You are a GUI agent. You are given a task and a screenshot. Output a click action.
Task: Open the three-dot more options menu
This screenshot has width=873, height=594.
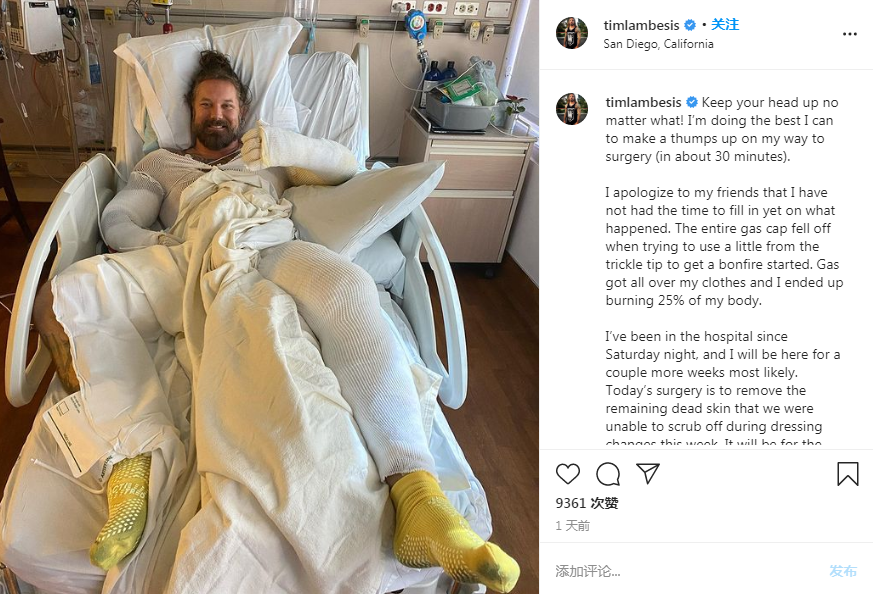pyautogui.click(x=850, y=34)
